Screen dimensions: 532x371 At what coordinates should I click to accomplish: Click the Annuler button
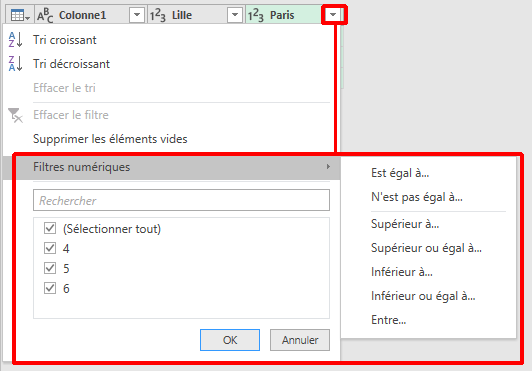pyautogui.click(x=300, y=340)
